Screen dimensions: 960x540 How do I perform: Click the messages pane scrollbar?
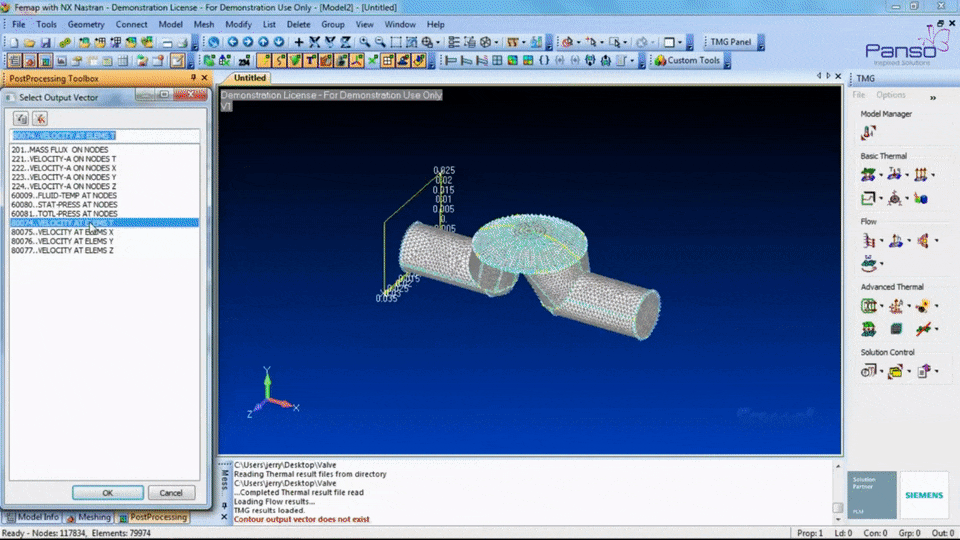[838, 493]
